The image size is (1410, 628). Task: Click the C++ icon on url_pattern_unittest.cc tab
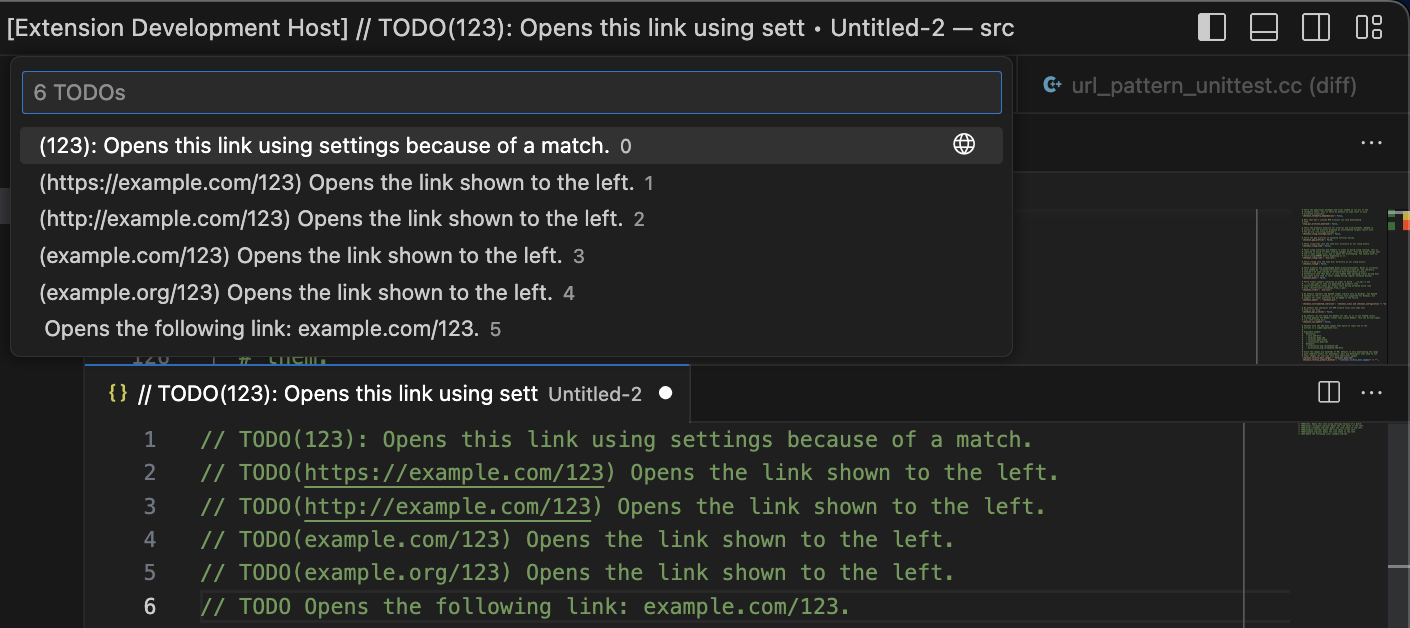point(1052,85)
